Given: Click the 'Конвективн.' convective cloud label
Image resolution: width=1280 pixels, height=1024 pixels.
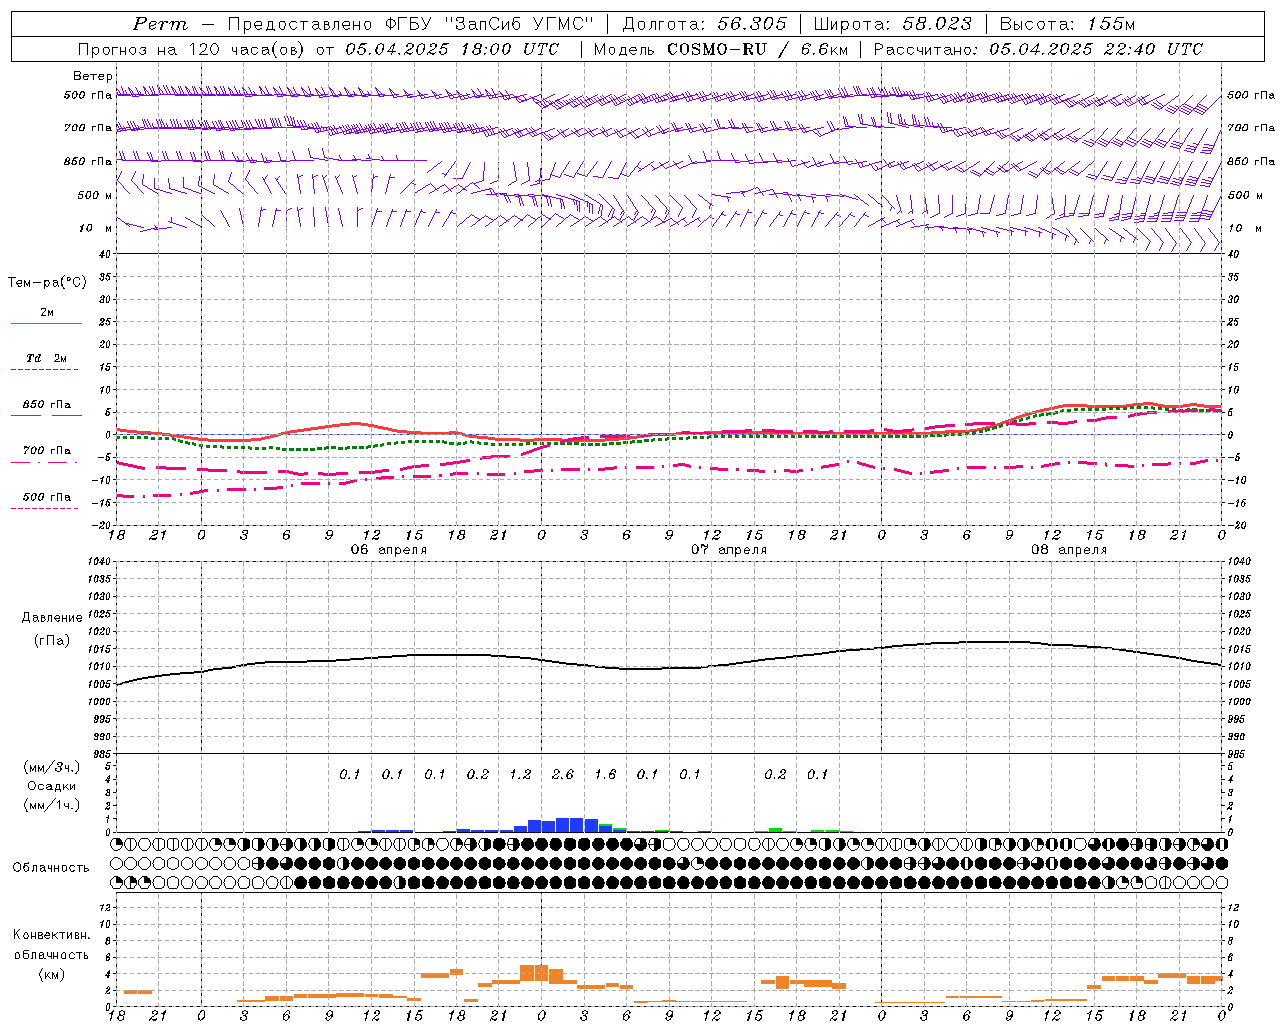Looking at the screenshot, I should pos(51,935).
